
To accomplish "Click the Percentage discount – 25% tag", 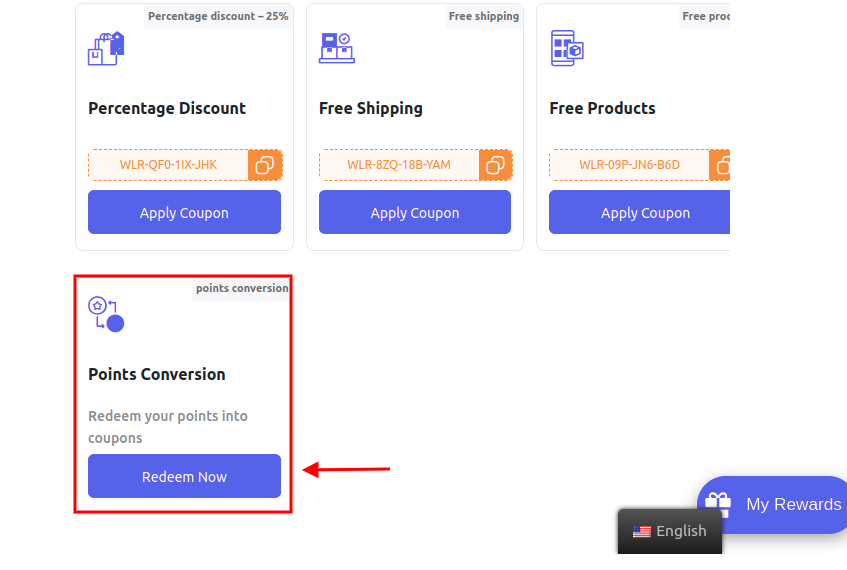I will pyautogui.click(x=218, y=16).
